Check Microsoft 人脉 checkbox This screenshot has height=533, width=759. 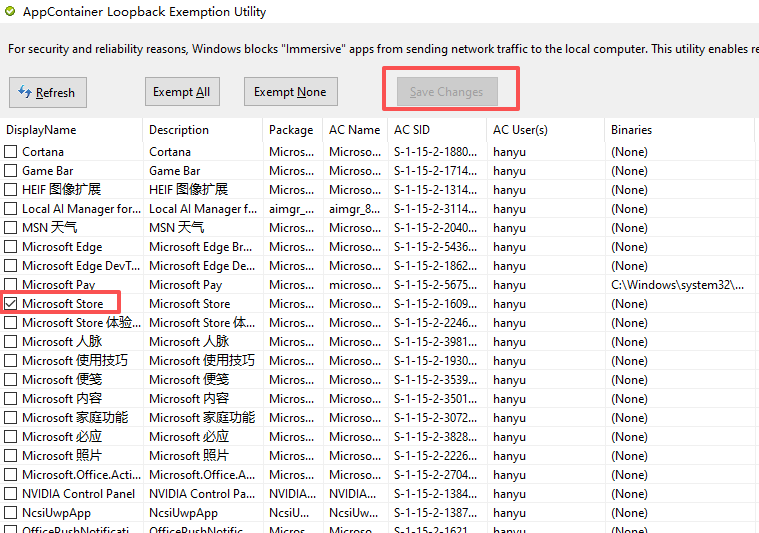pos(10,341)
